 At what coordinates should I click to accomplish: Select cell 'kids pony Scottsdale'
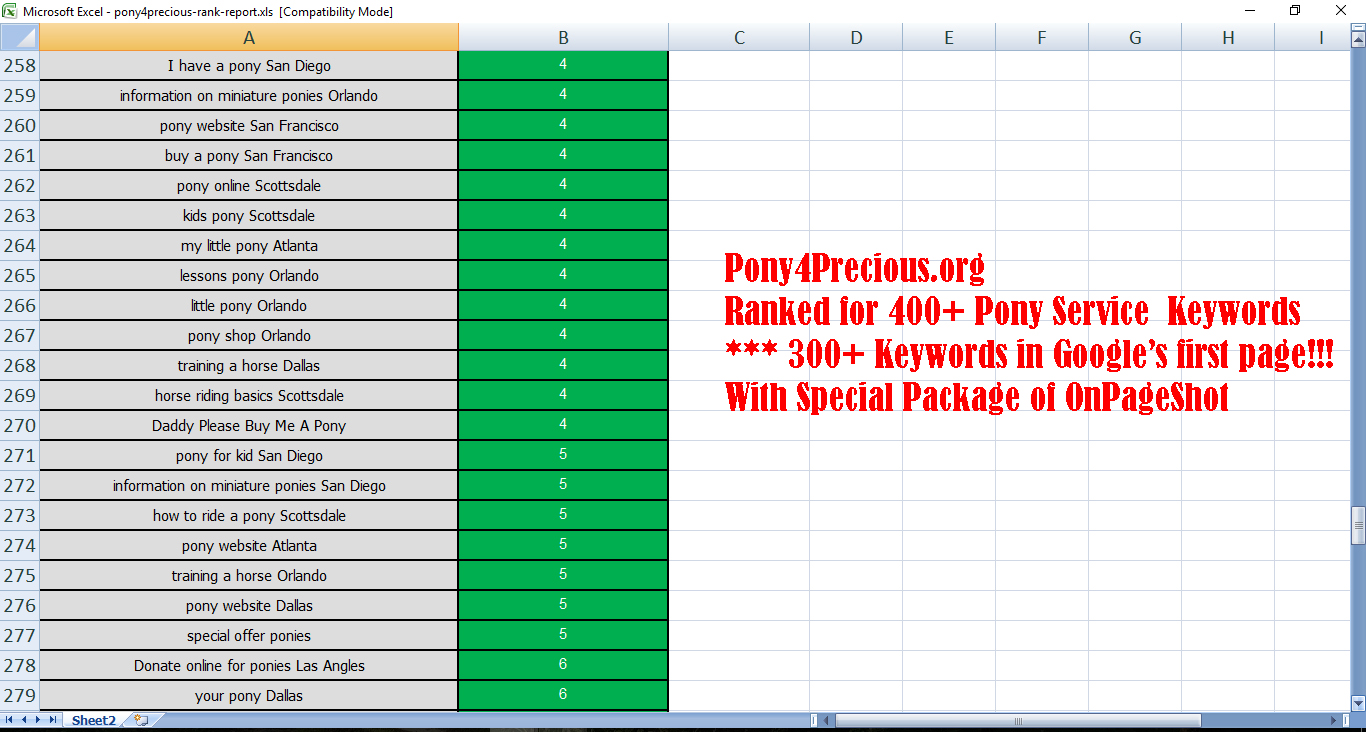coord(249,216)
